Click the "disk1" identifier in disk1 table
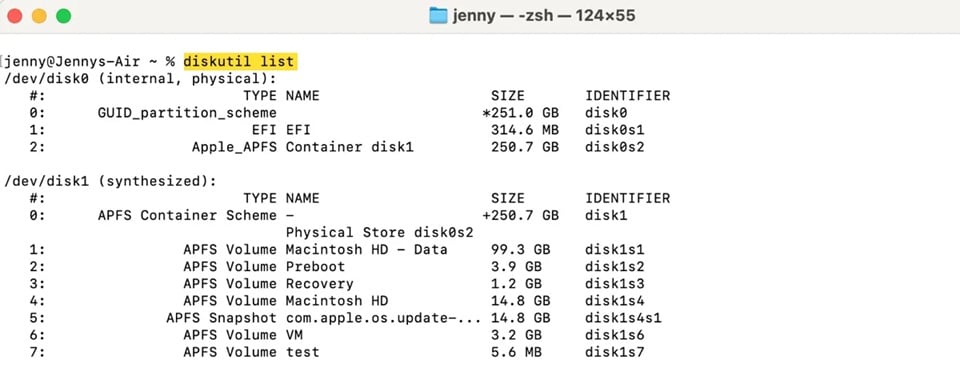The width and height of the screenshot is (960, 367). click(606, 216)
